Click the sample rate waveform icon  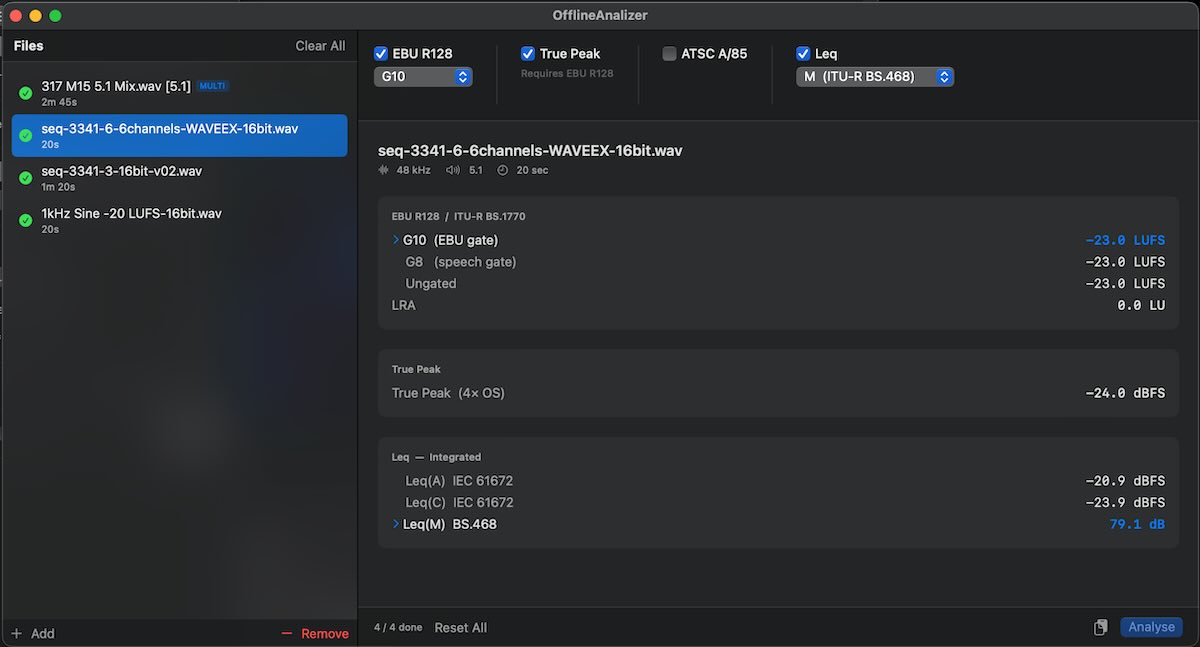(383, 170)
